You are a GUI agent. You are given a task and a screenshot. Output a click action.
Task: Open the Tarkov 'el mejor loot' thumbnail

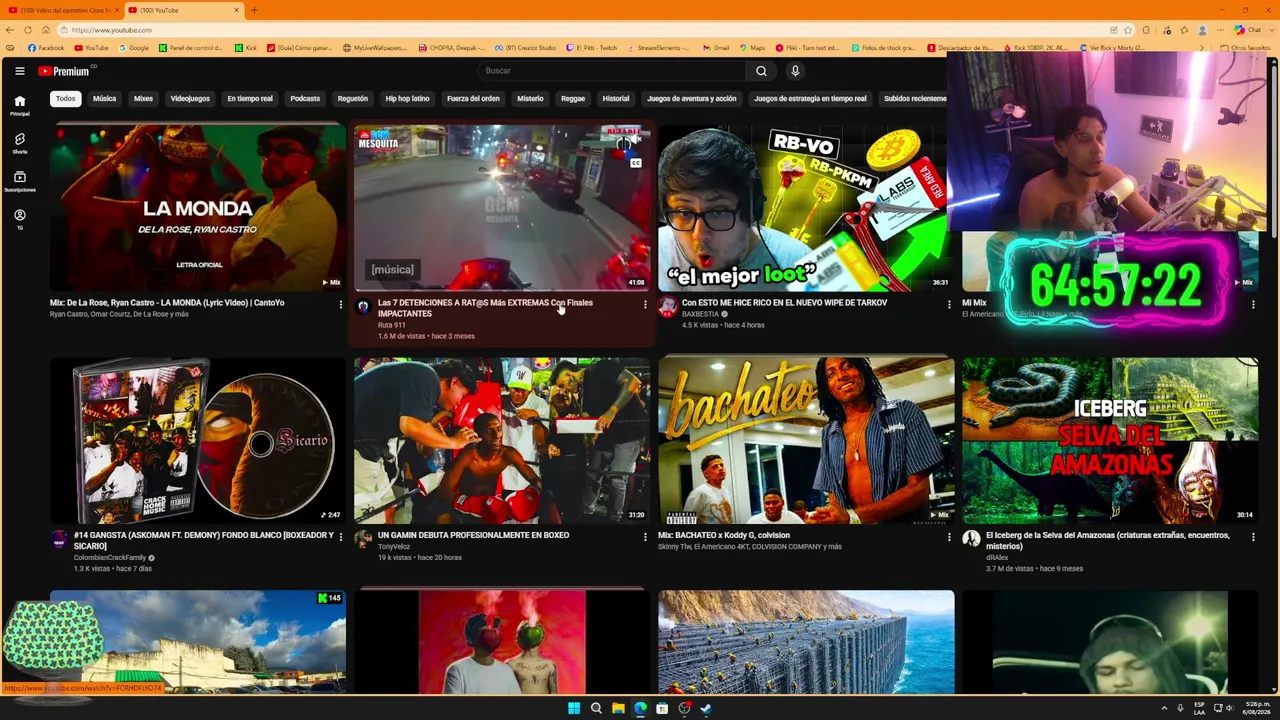[x=806, y=207]
